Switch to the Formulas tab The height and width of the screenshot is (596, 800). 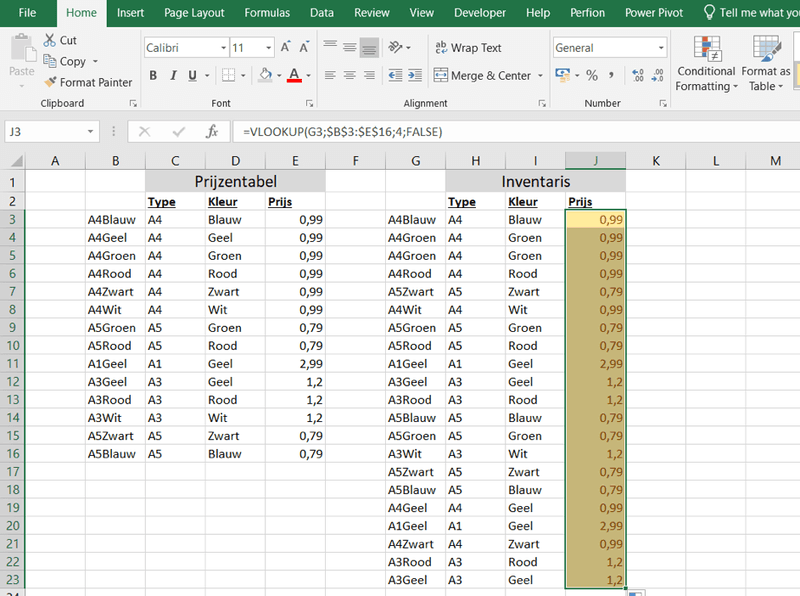(267, 13)
